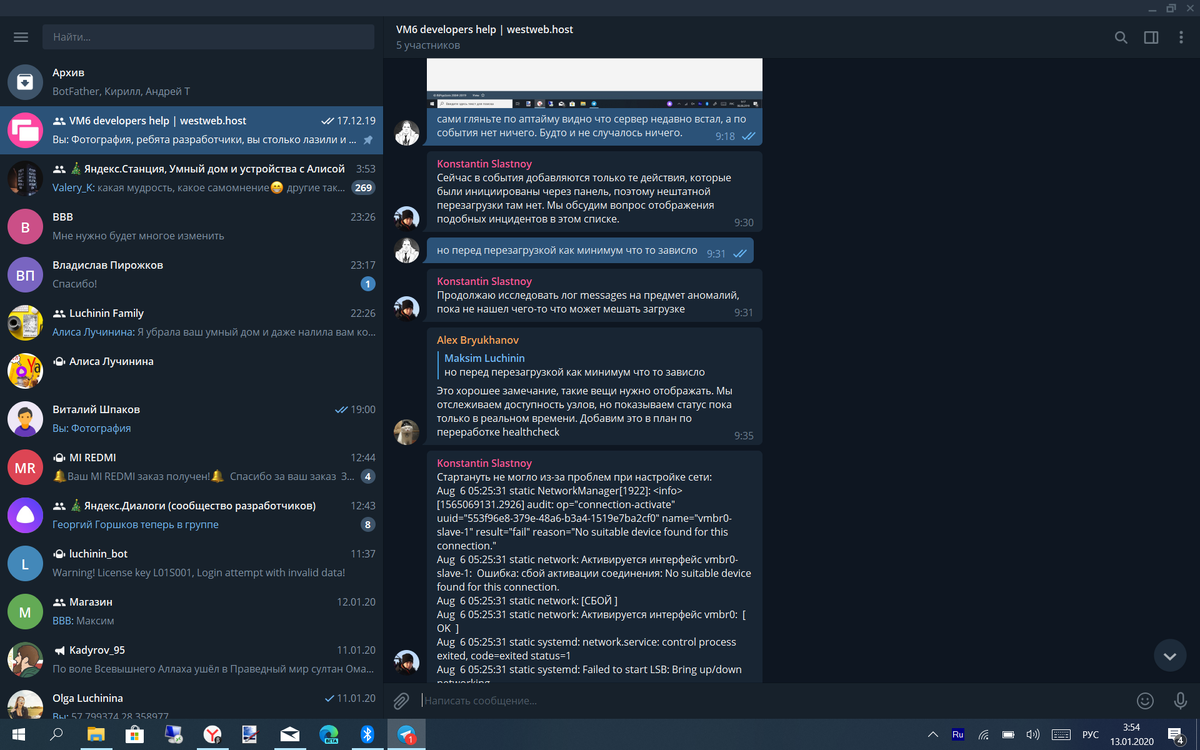The height and width of the screenshot is (750, 1200).
Task: Open luchinin_bot chat
Action: coord(192,562)
